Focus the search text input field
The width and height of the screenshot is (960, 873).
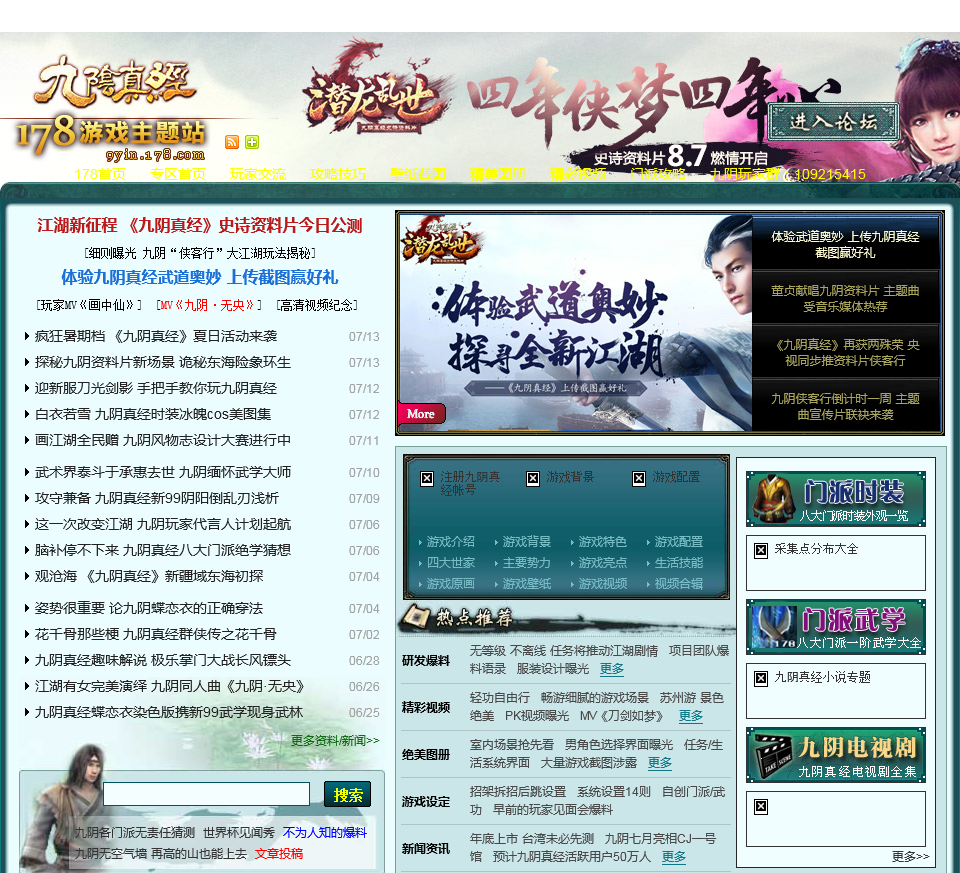pos(206,794)
